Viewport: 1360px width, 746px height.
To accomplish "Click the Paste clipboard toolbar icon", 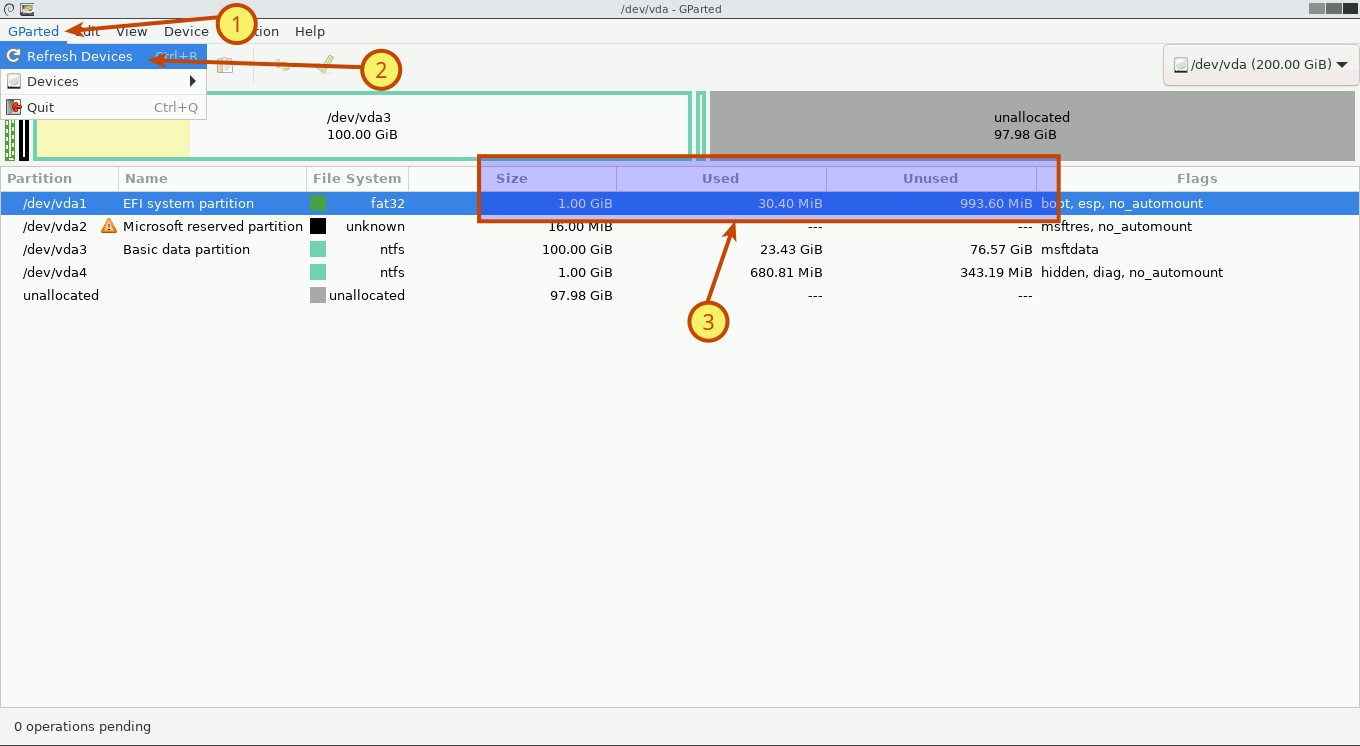I will (x=226, y=65).
